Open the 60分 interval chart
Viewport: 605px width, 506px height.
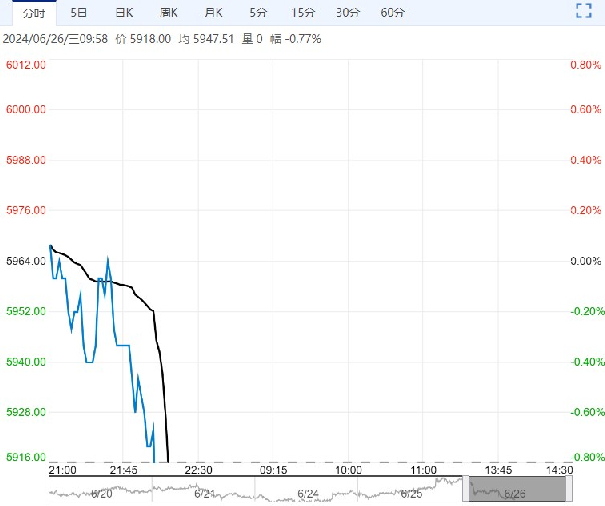pos(393,13)
